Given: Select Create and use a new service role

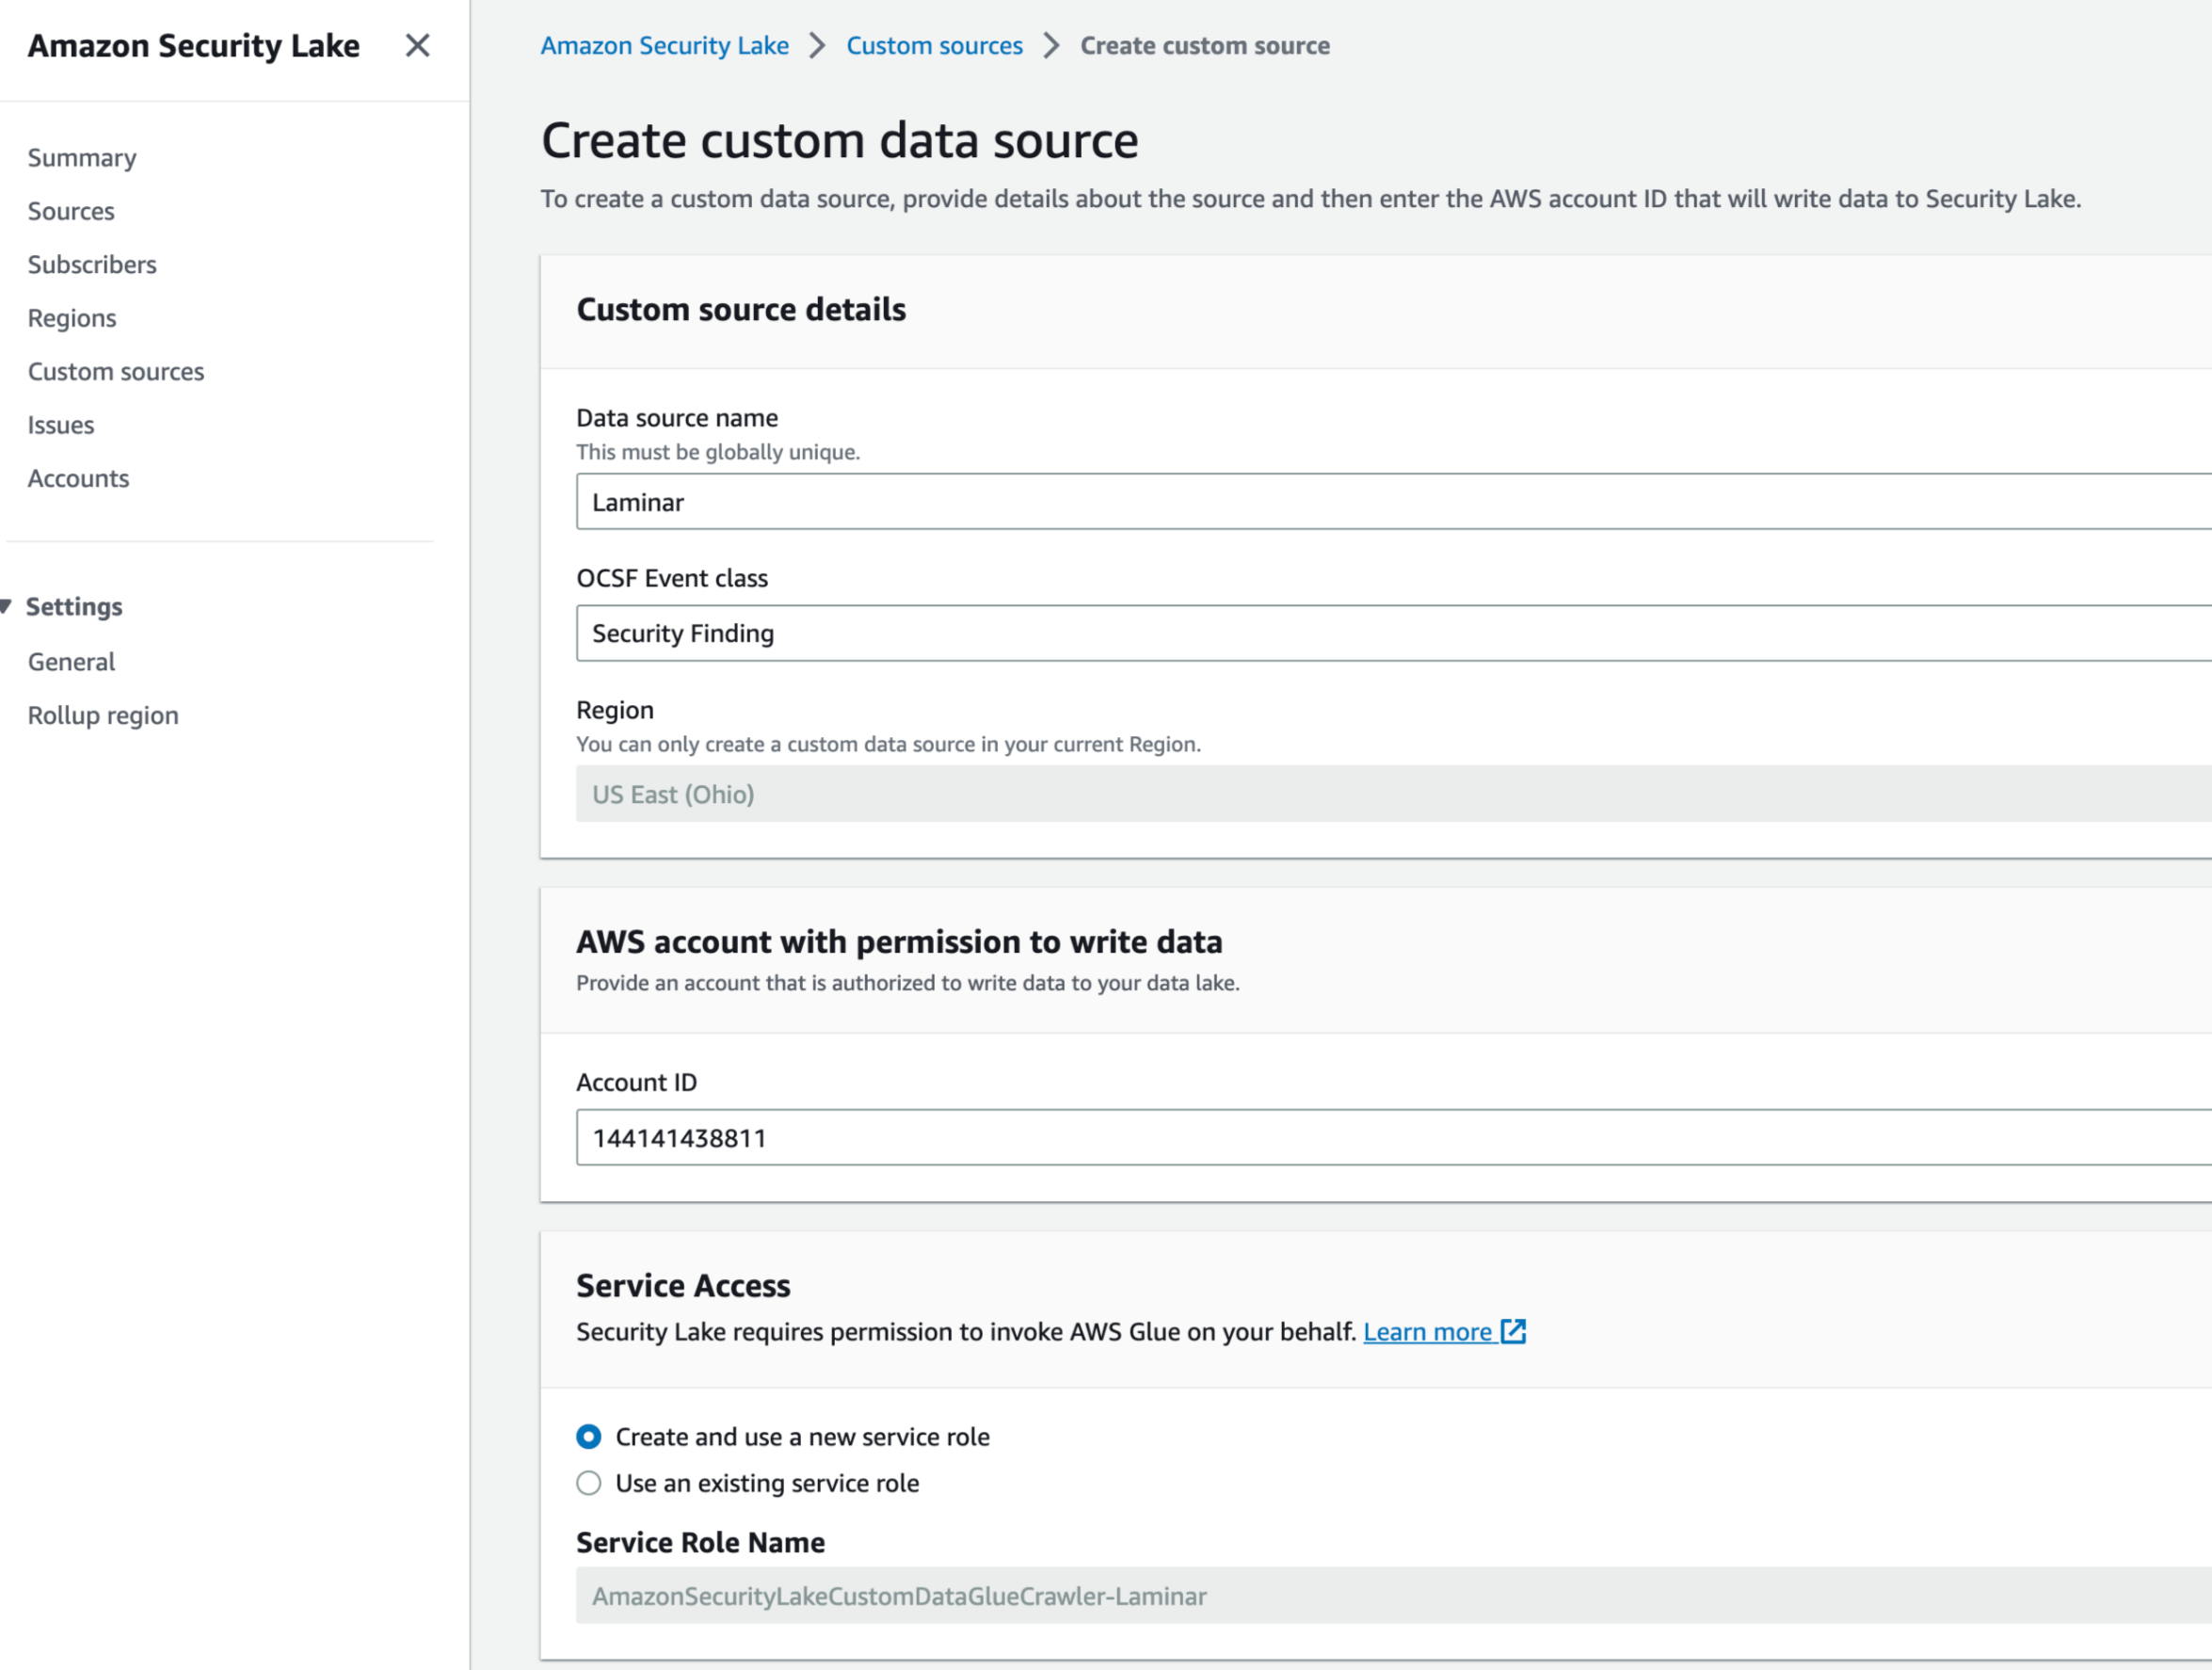Looking at the screenshot, I should click(x=589, y=1436).
